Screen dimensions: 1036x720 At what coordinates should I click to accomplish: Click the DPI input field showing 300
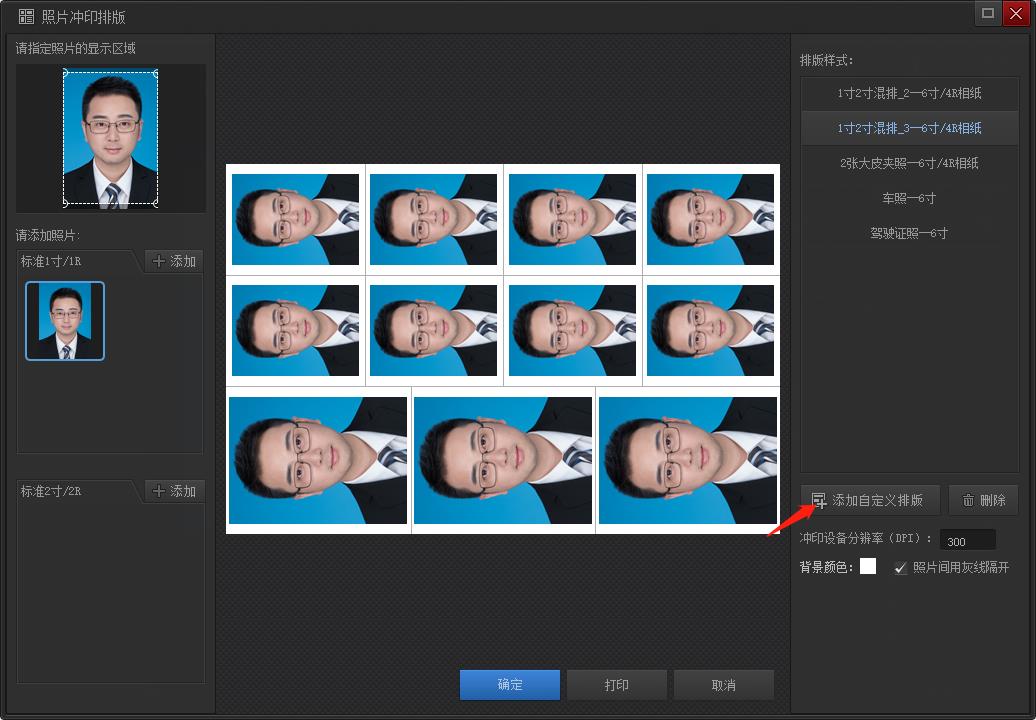(967, 541)
